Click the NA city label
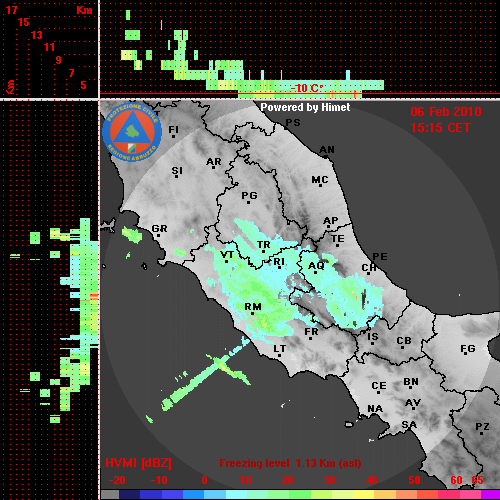The height and width of the screenshot is (500, 500). tap(375, 408)
